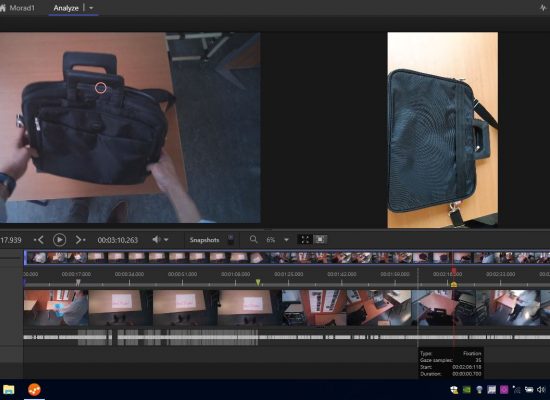This screenshot has height=400, width=550.
Task: Select the green event marker near 00:01:08.000
Action: click(258, 282)
